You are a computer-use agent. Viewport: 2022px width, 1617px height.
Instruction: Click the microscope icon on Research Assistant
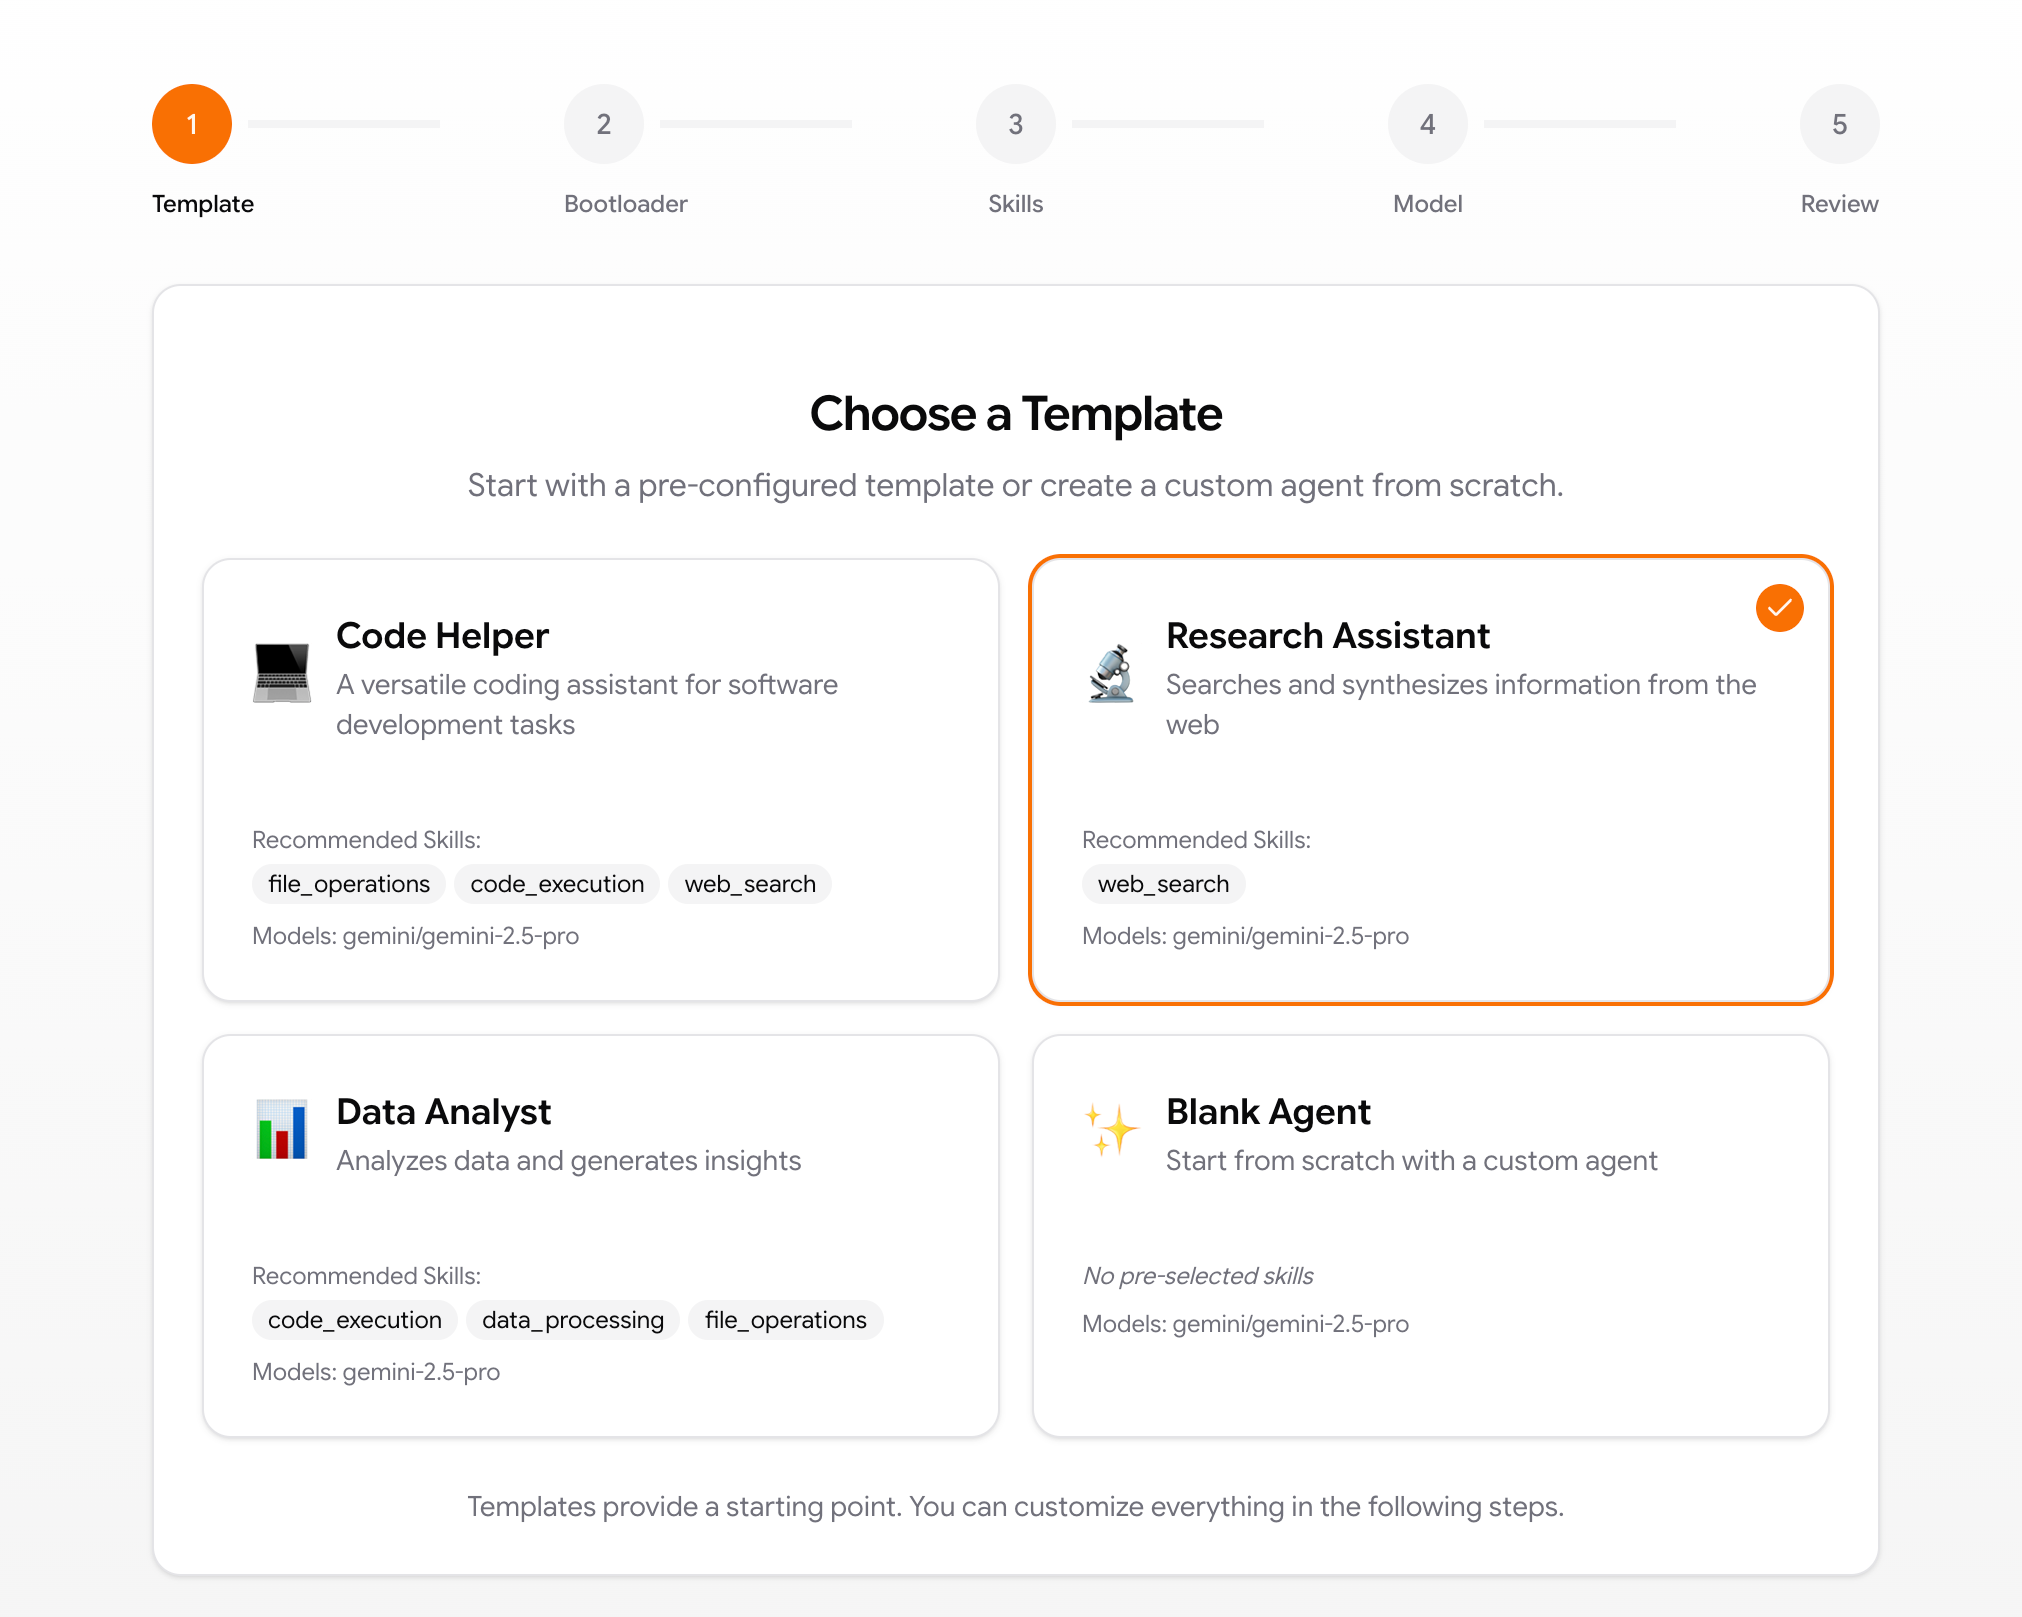(1111, 673)
